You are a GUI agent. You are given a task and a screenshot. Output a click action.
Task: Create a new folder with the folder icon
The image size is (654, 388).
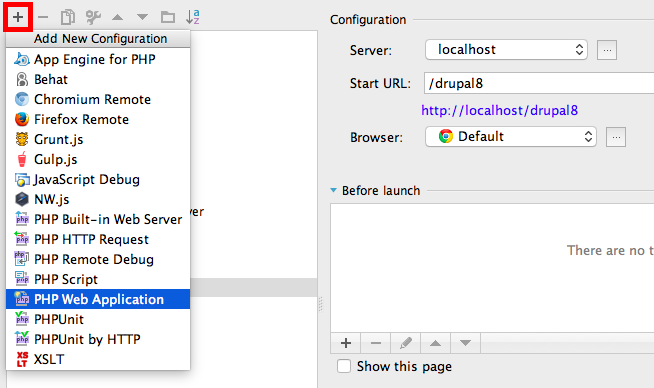168,17
